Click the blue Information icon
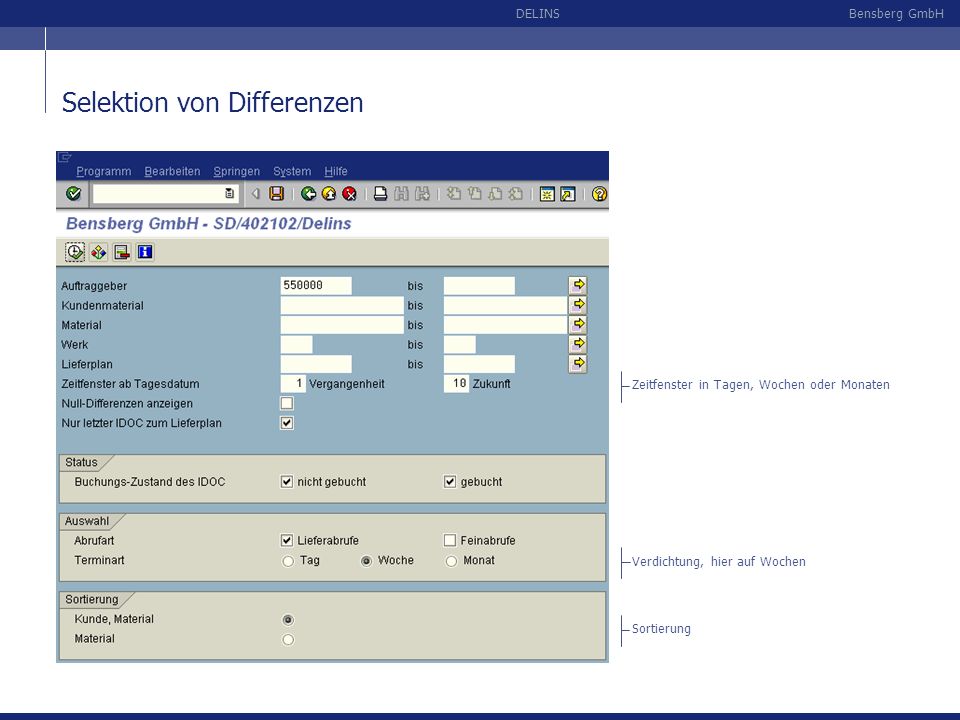Viewport: 960px width, 720px height. (x=145, y=252)
